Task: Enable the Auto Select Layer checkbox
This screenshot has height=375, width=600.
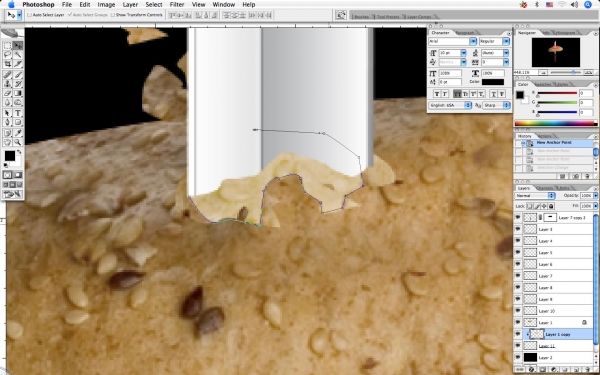Action: click(x=29, y=15)
